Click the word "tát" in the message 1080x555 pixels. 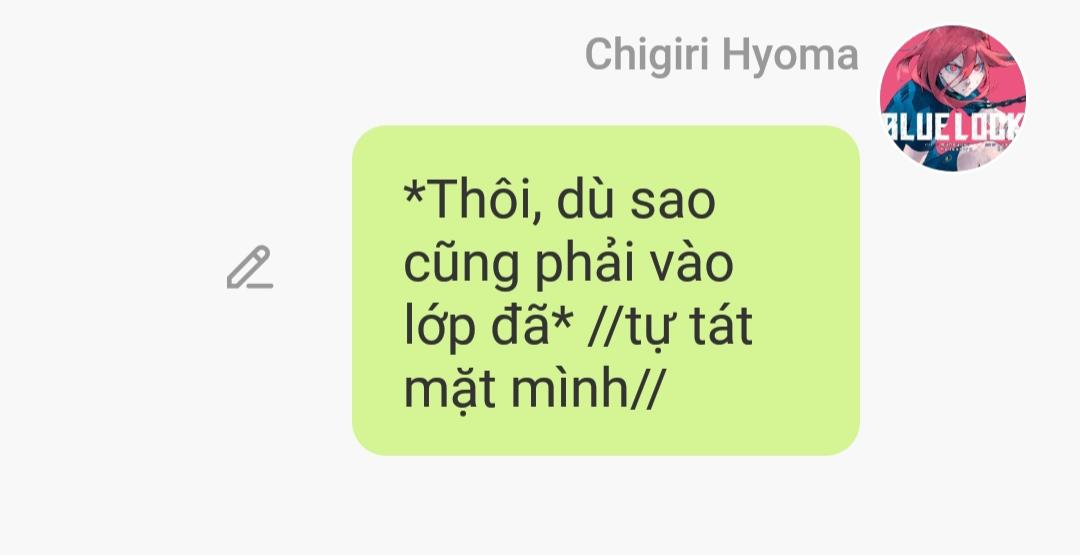(720, 326)
